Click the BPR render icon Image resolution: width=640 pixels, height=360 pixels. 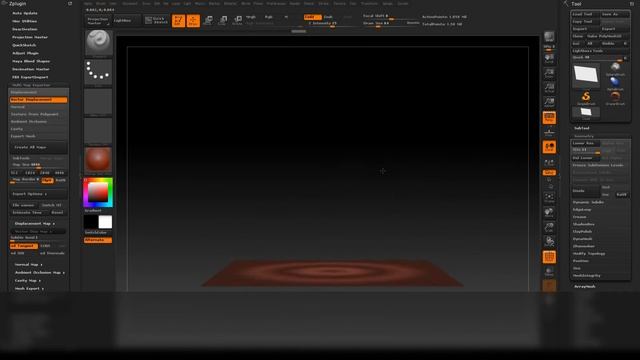click(x=549, y=37)
